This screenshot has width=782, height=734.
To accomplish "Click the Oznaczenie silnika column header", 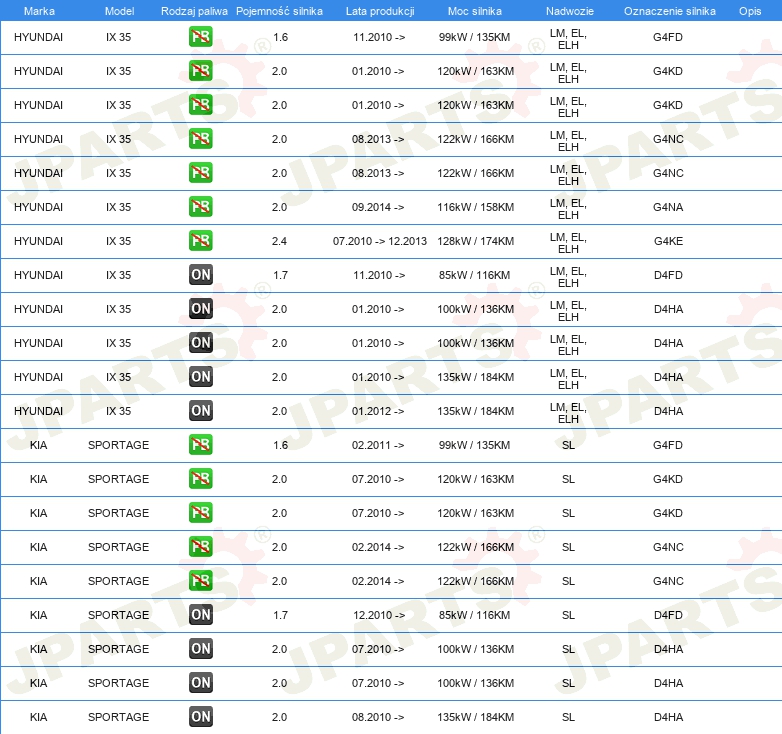I will coord(669,11).
